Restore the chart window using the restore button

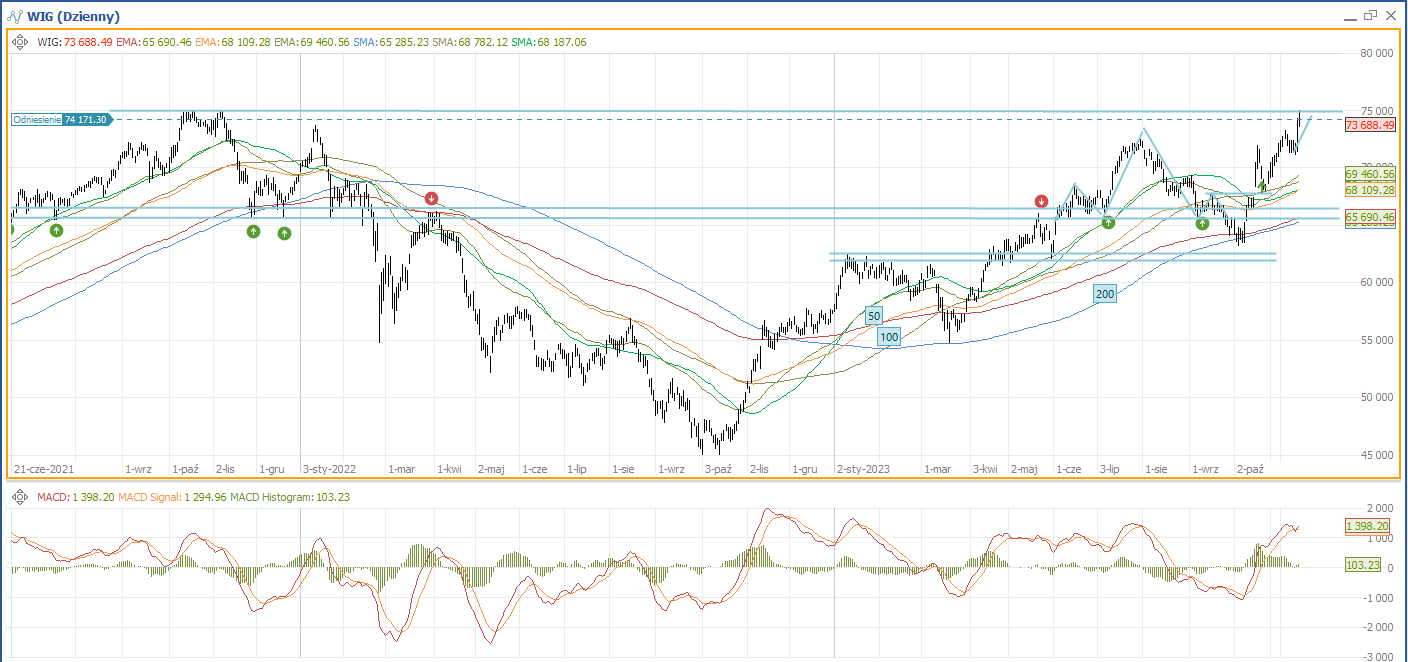click(1369, 16)
